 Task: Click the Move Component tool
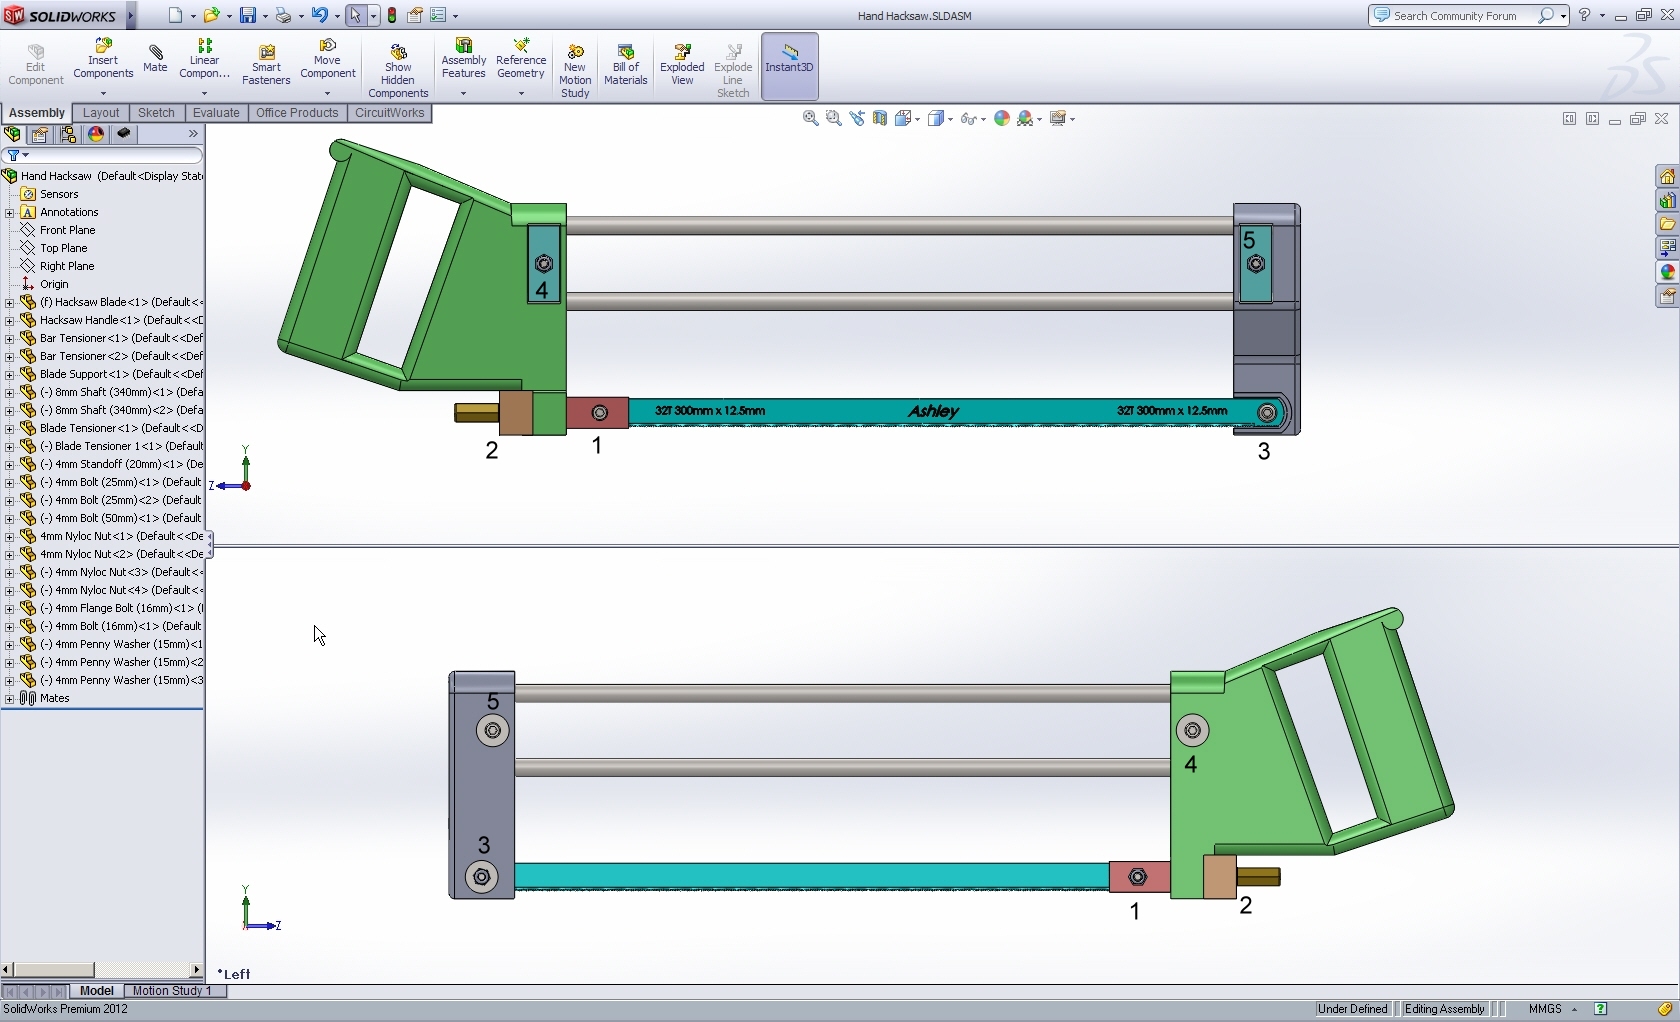[x=327, y=59]
